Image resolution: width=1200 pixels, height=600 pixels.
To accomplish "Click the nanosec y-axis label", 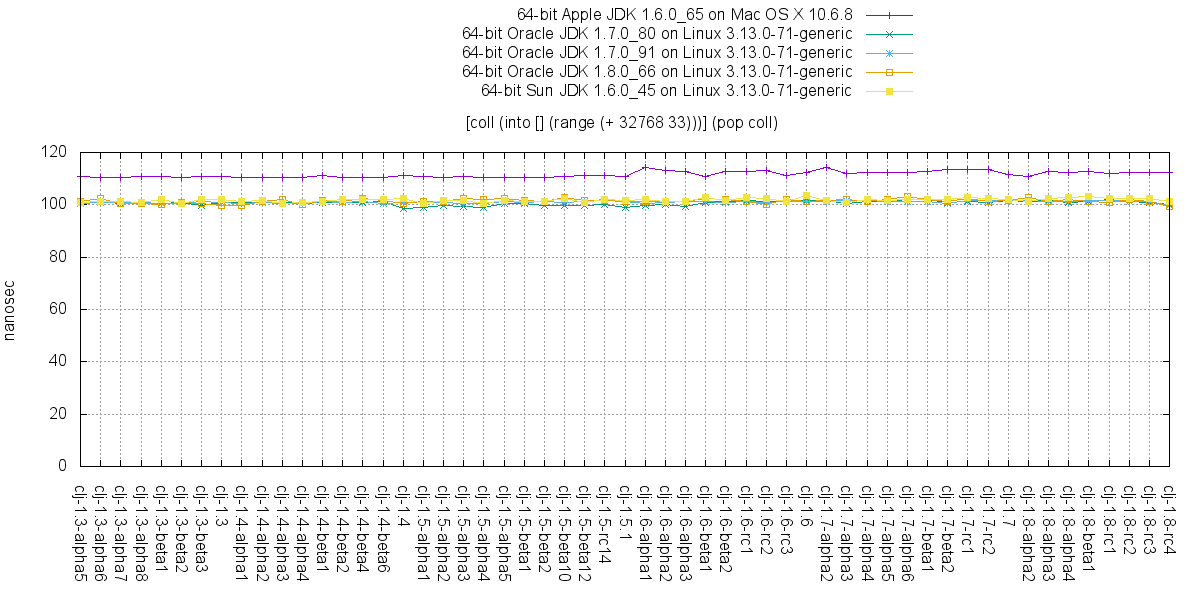I will tap(11, 309).
